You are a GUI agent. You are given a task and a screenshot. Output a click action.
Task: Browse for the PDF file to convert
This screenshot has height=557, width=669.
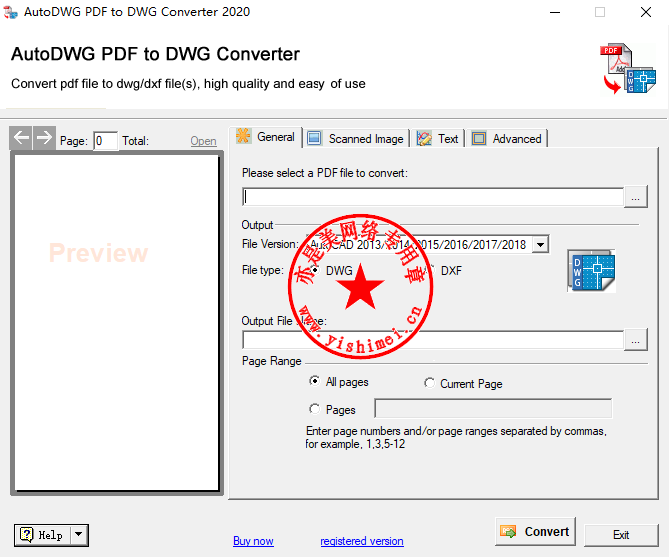tap(635, 197)
